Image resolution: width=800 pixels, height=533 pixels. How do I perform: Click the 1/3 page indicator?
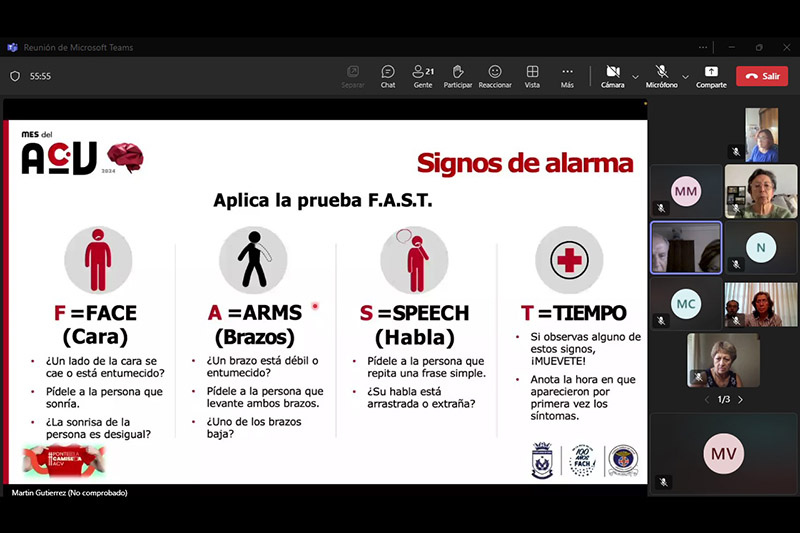[x=723, y=399]
